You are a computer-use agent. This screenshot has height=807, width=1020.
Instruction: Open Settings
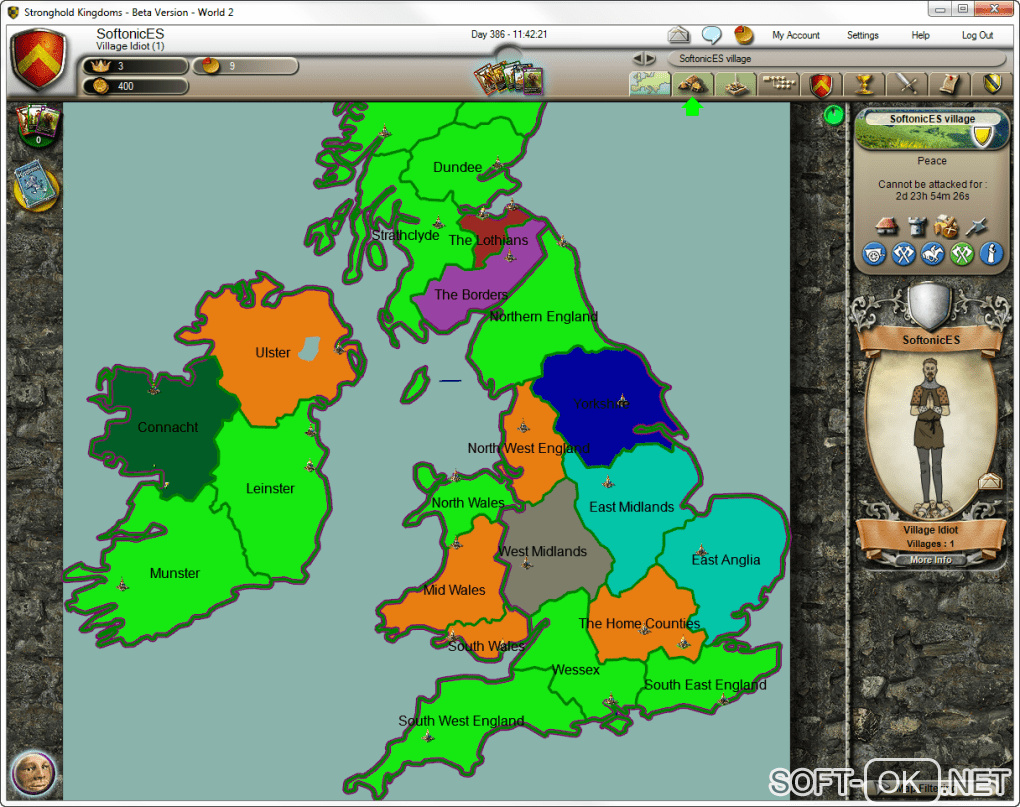pos(863,35)
